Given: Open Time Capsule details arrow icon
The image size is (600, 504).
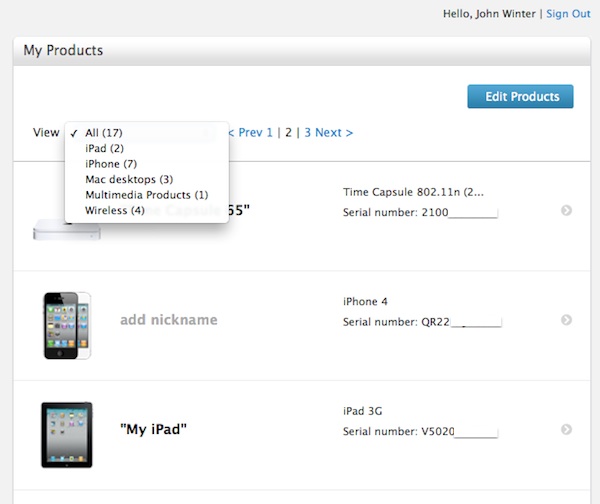Looking at the screenshot, I should (x=566, y=210).
